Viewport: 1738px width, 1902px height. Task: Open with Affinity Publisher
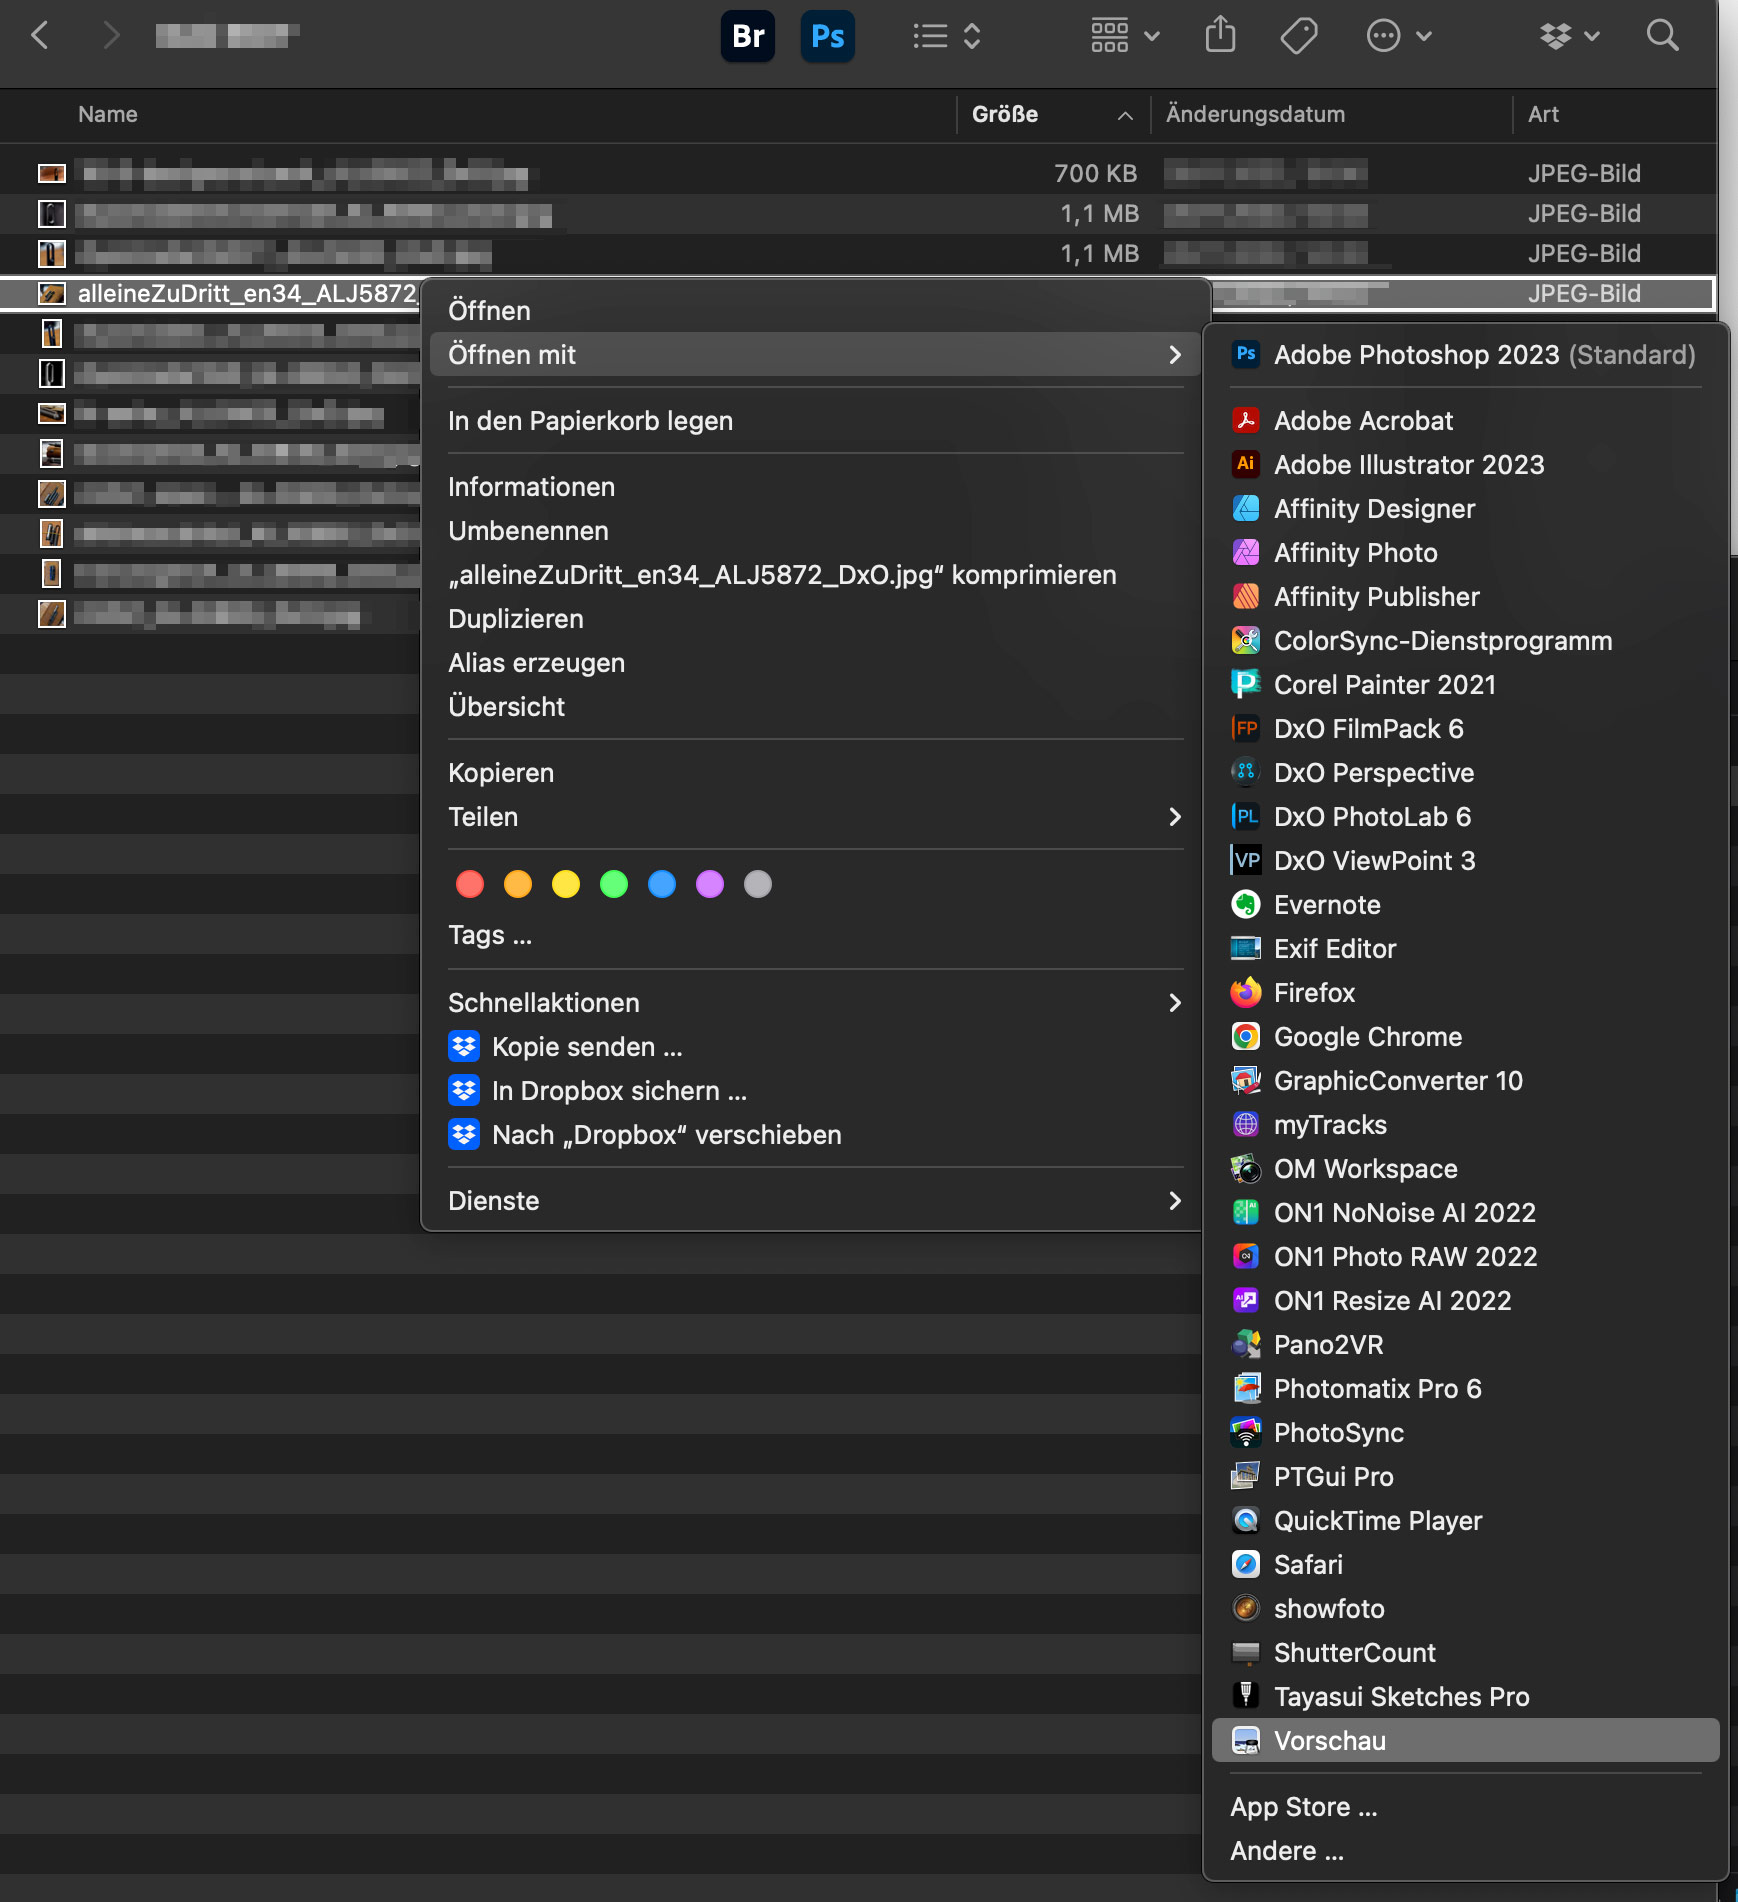1465,597
